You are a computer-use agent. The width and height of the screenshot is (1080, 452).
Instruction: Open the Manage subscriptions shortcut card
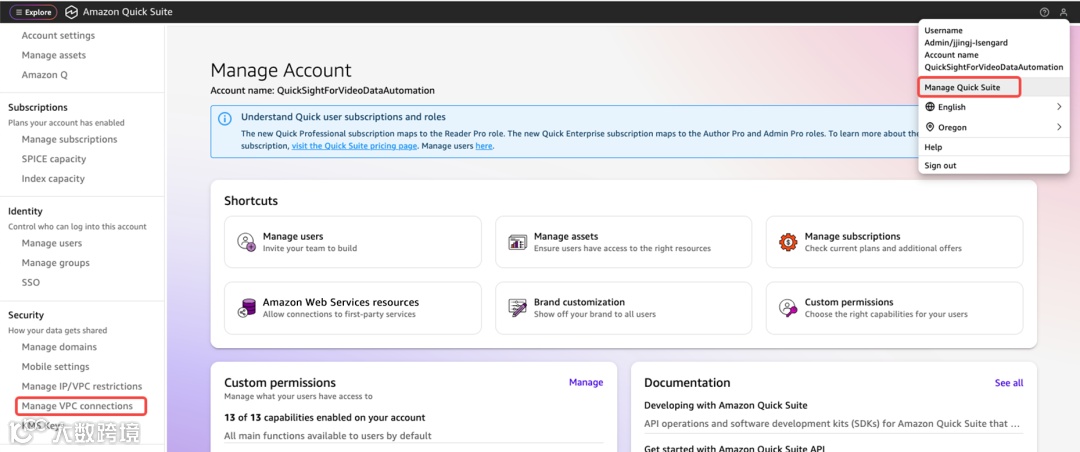point(895,242)
